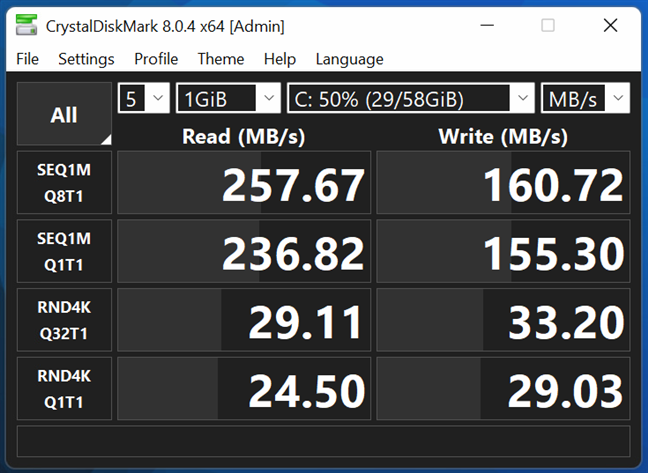Click the SEQ1M Q8T1 write result 160.72
This screenshot has width=648, height=473.
click(x=503, y=182)
